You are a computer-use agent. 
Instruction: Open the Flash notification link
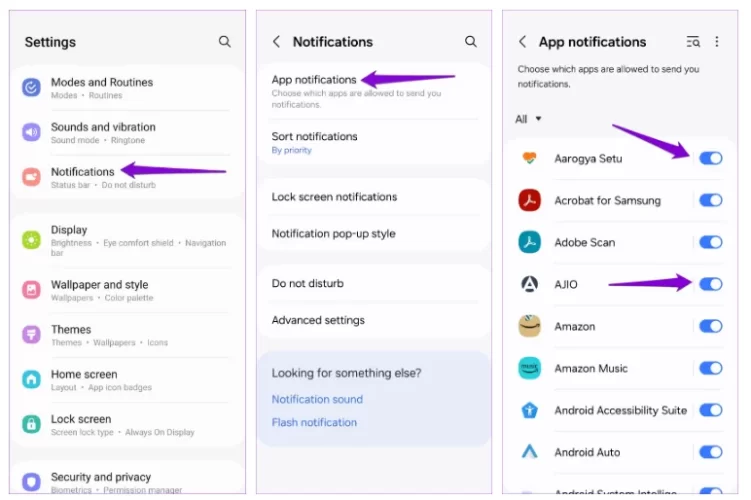pyautogui.click(x=314, y=422)
